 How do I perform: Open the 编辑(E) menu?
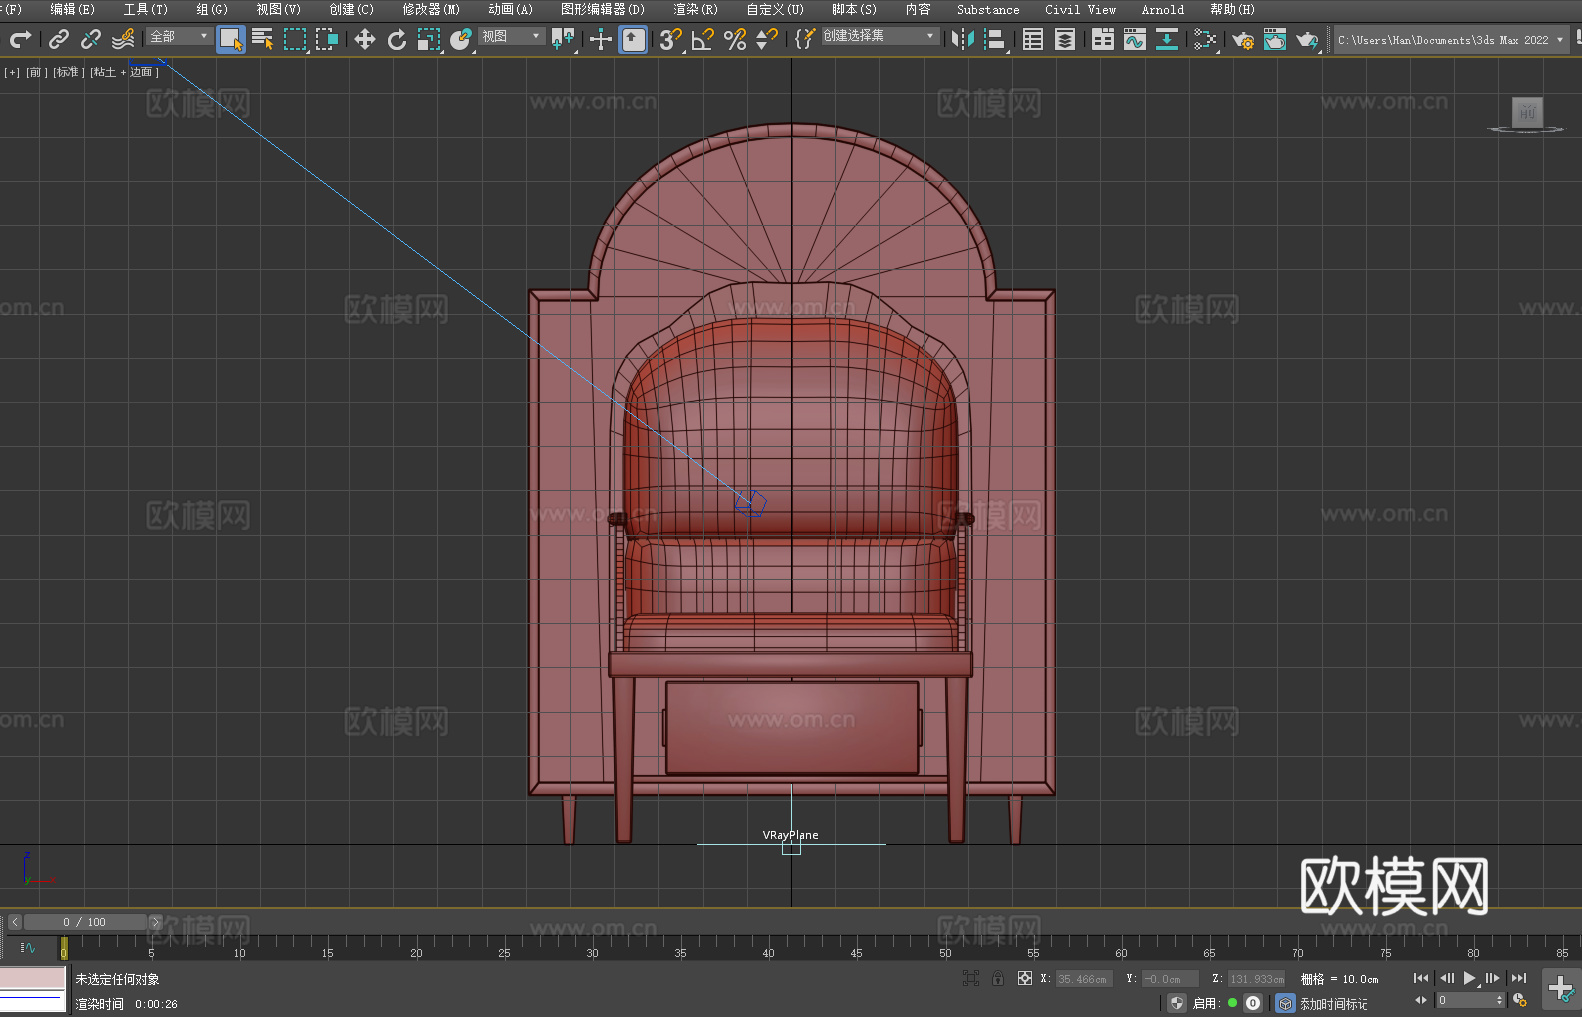72,9
